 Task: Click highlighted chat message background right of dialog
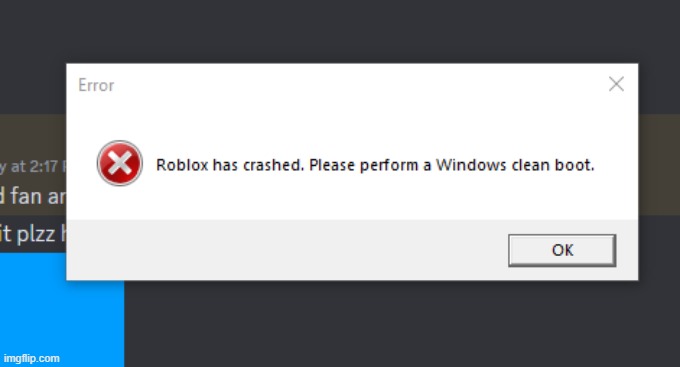coord(659,165)
